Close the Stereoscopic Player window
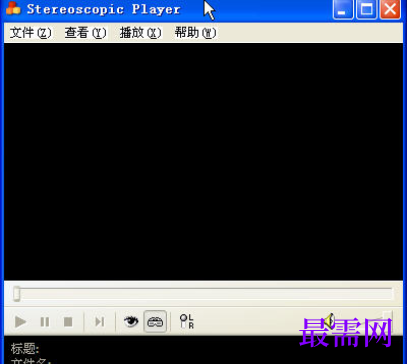This screenshot has width=411, height=364. click(x=390, y=9)
